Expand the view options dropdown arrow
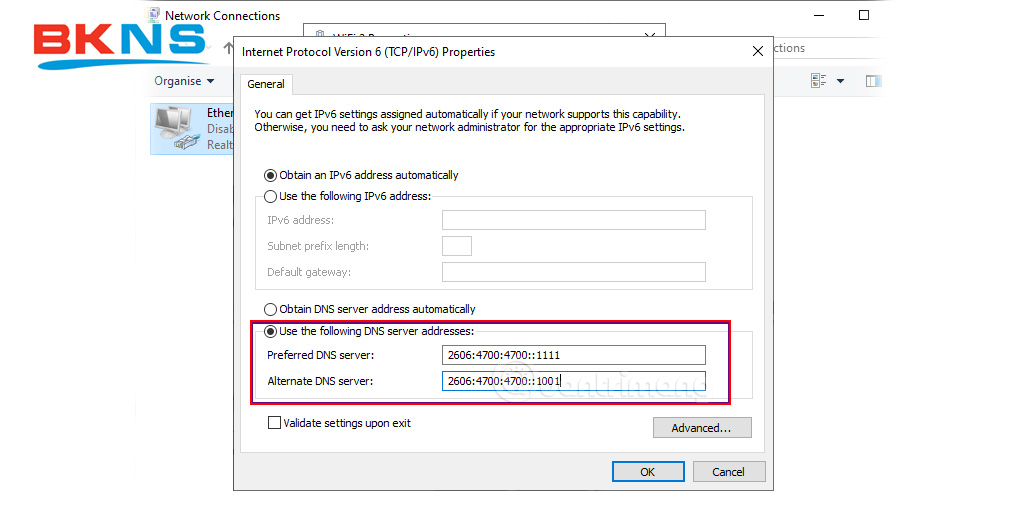This screenshot has width=1024, height=512. pos(840,81)
